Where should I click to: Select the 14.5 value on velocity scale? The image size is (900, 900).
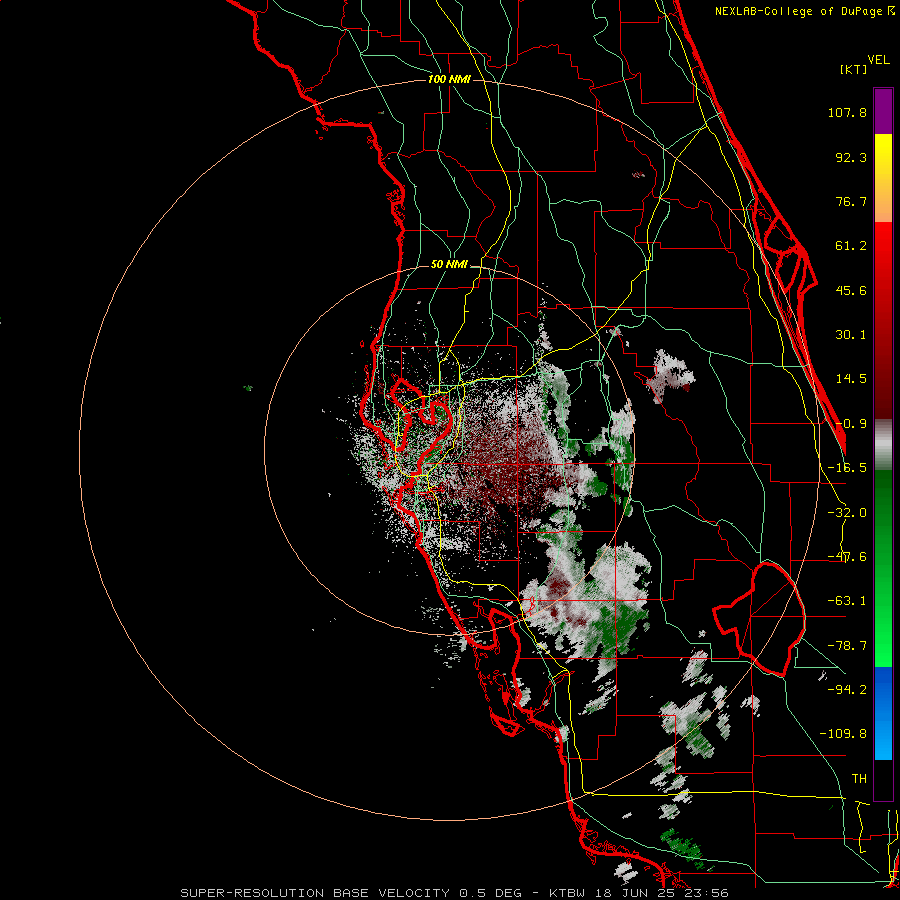[851, 379]
